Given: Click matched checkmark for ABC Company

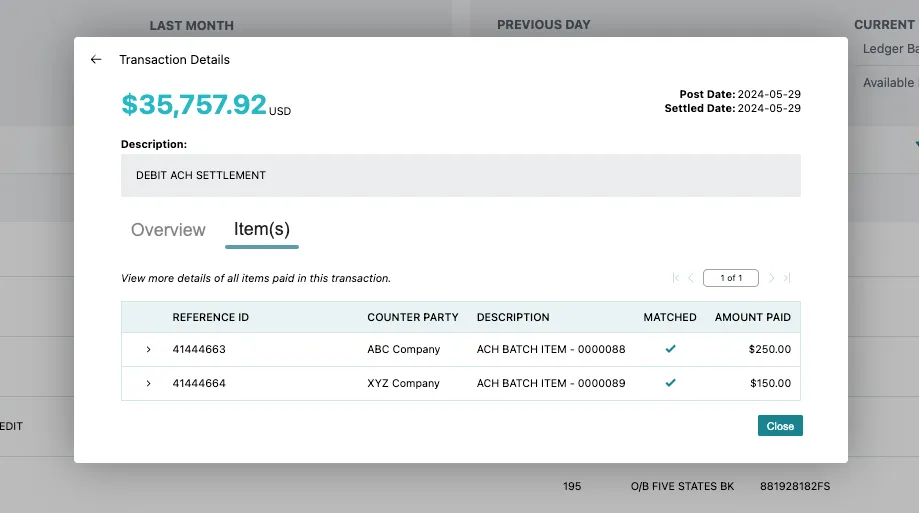Looking at the screenshot, I should (670, 349).
